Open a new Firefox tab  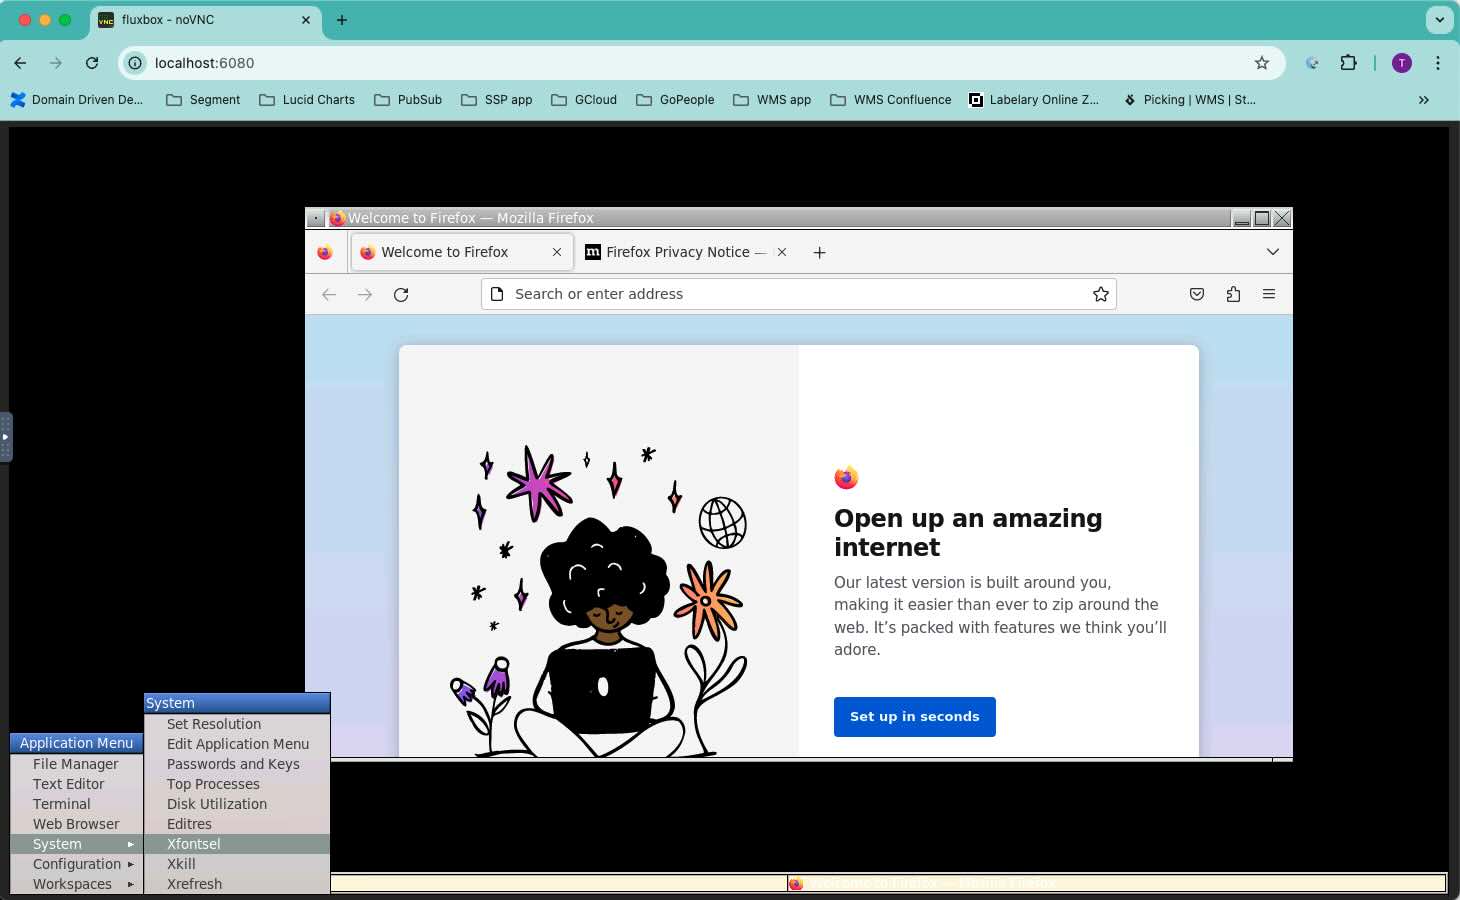coord(820,252)
